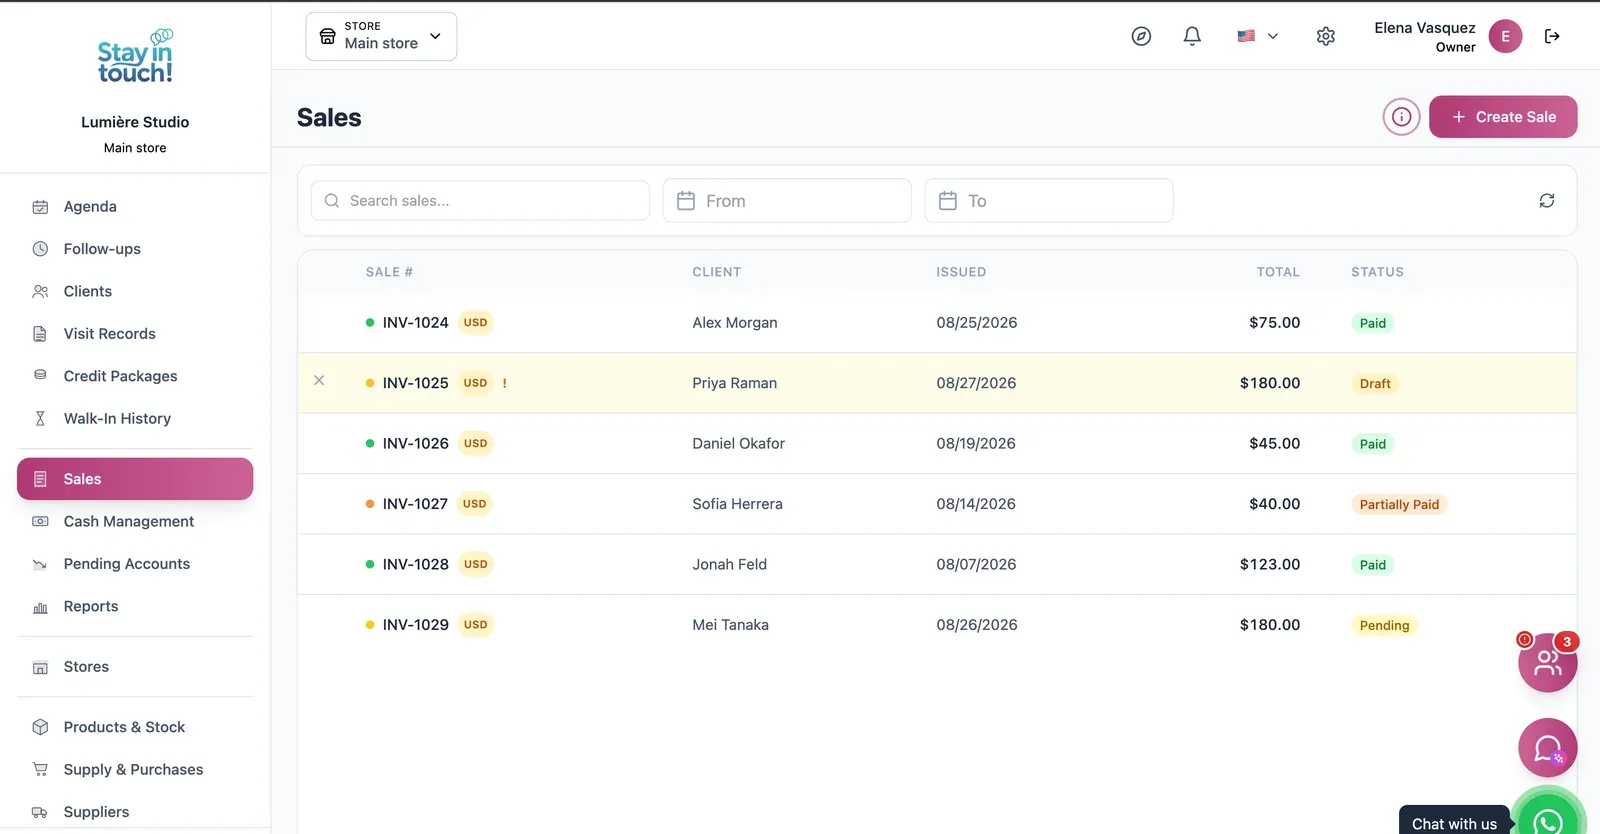Viewport: 1600px width, 834px height.
Task: Click the calendar icon in To field
Action: [948, 201]
